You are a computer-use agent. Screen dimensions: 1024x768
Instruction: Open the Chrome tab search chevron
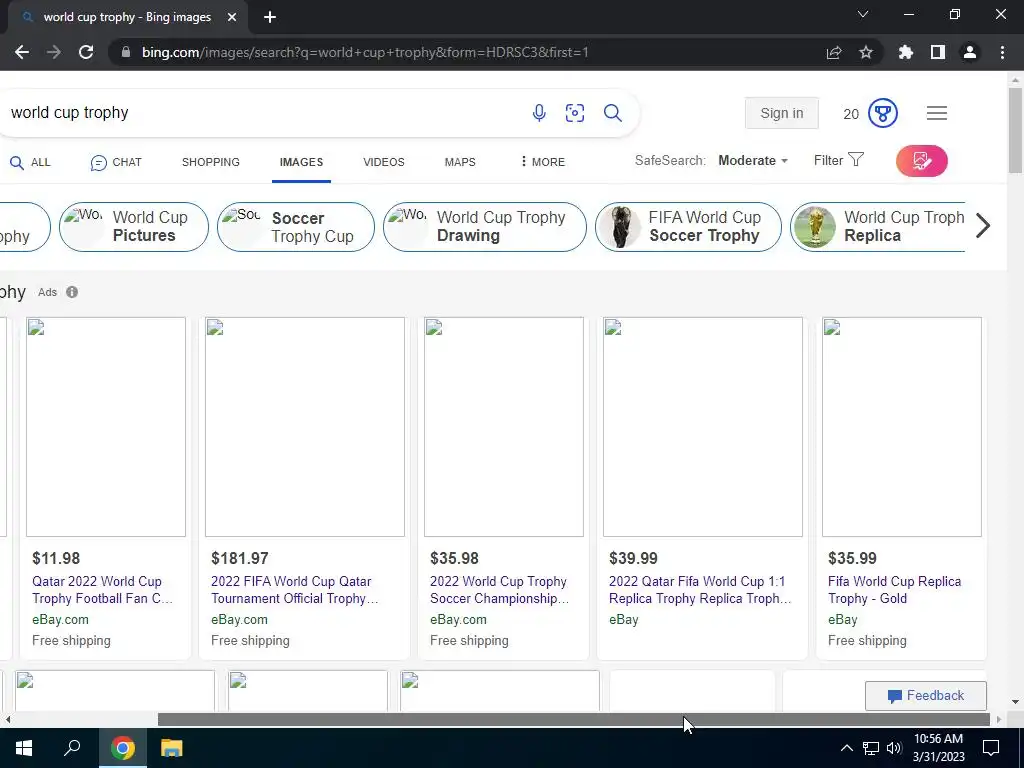[x=863, y=14]
